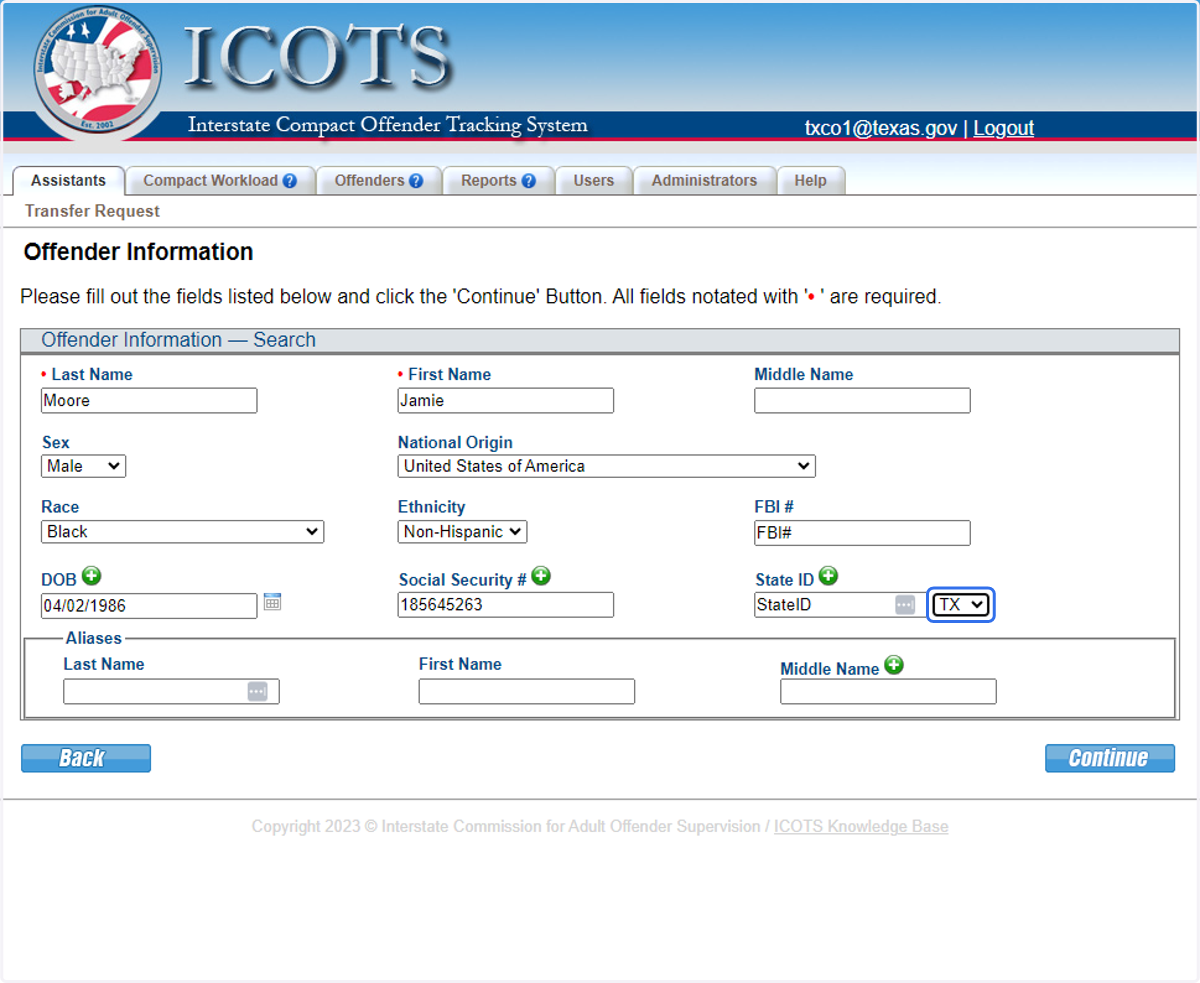Click the Aliases First Name field
Screen dimensions: 1200x983
(x=527, y=692)
